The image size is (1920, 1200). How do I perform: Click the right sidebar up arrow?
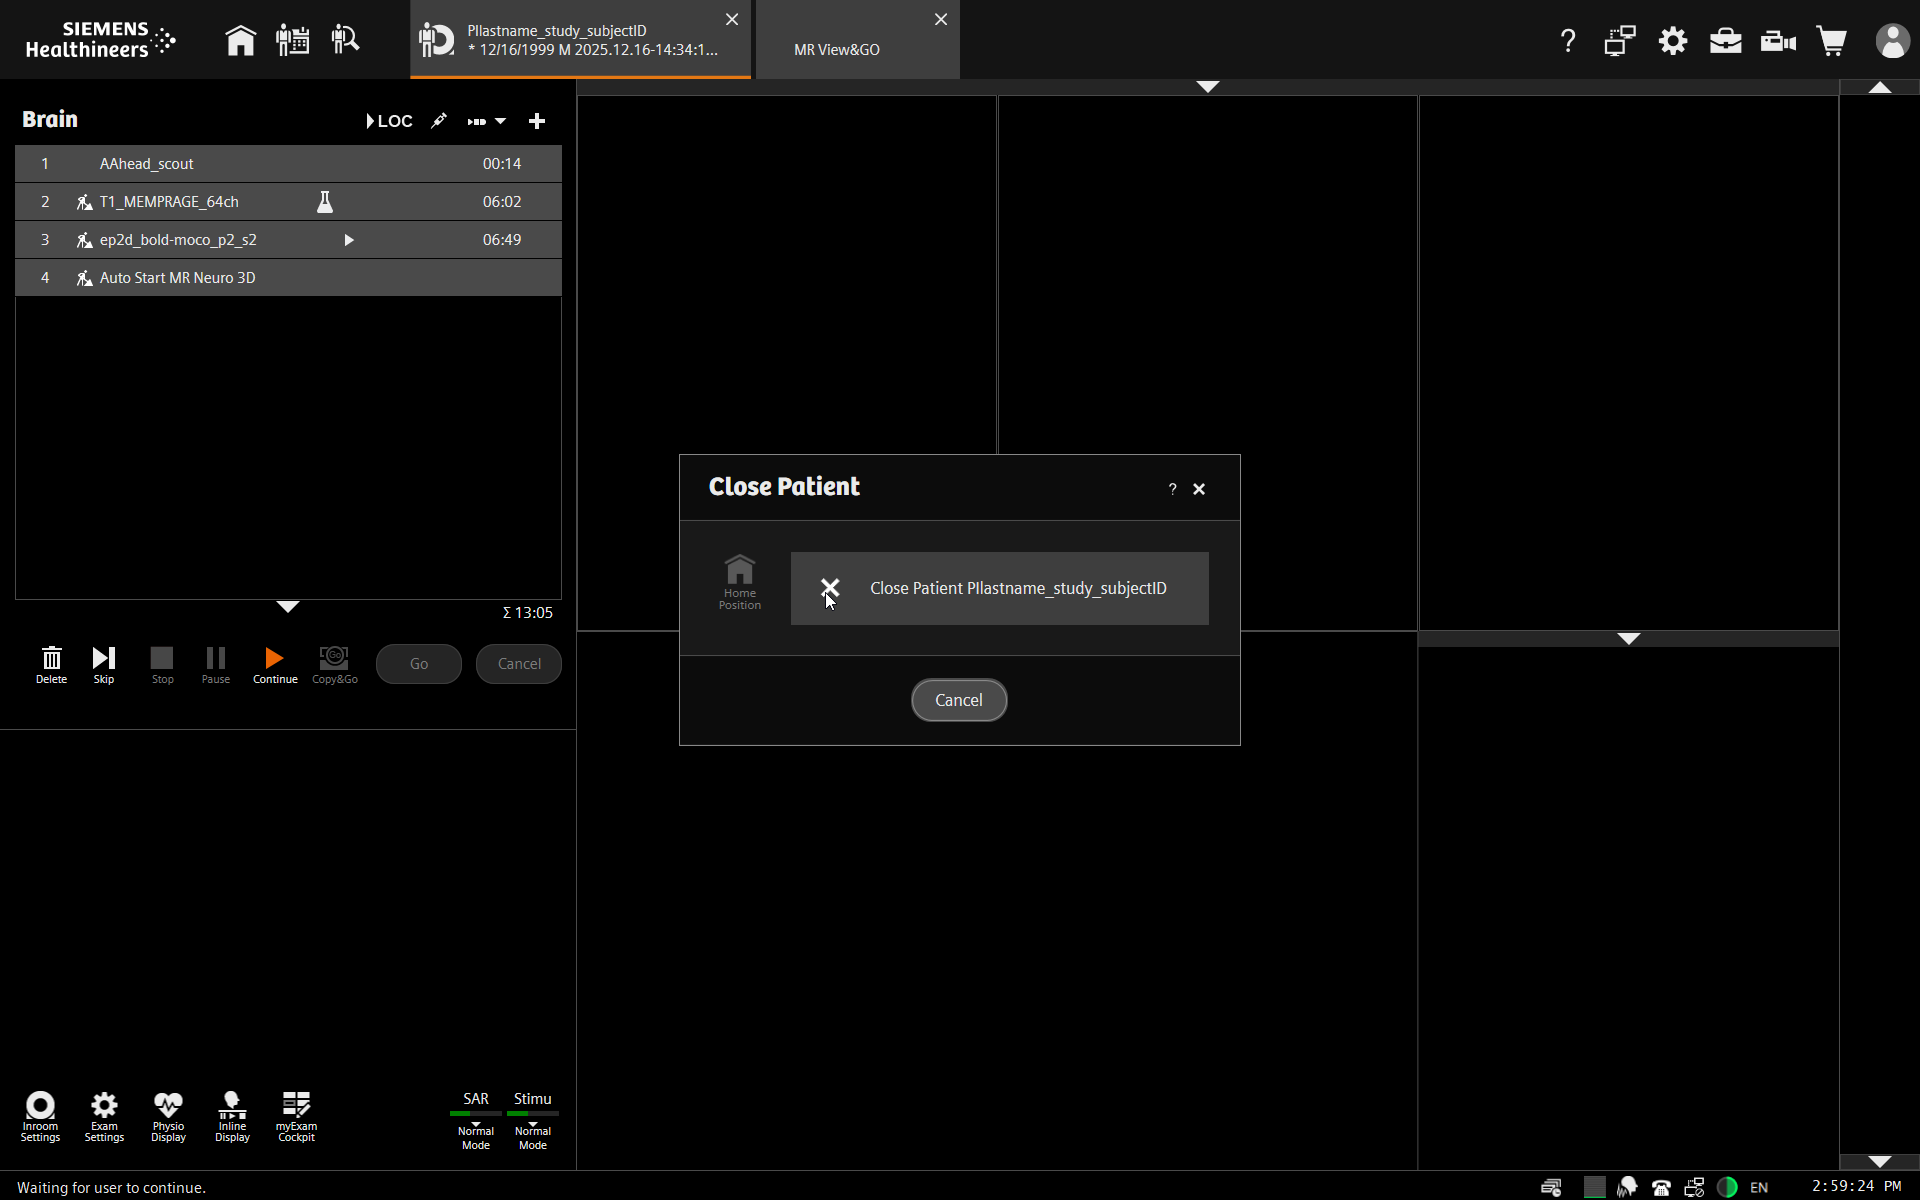coord(1880,88)
